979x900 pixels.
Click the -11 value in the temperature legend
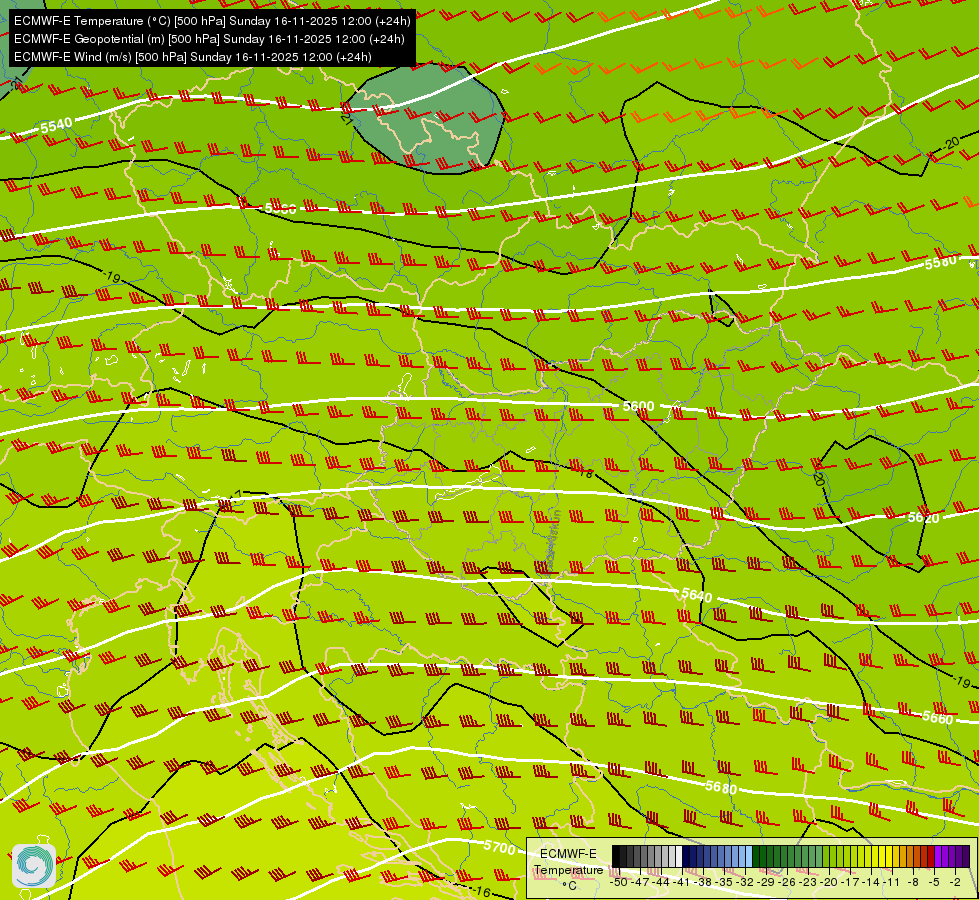click(893, 882)
